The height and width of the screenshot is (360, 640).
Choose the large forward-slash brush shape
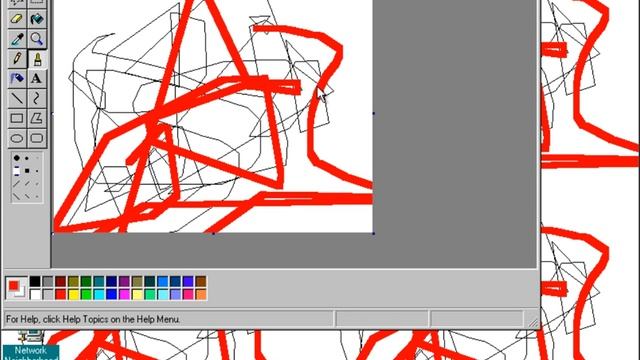click(16, 184)
